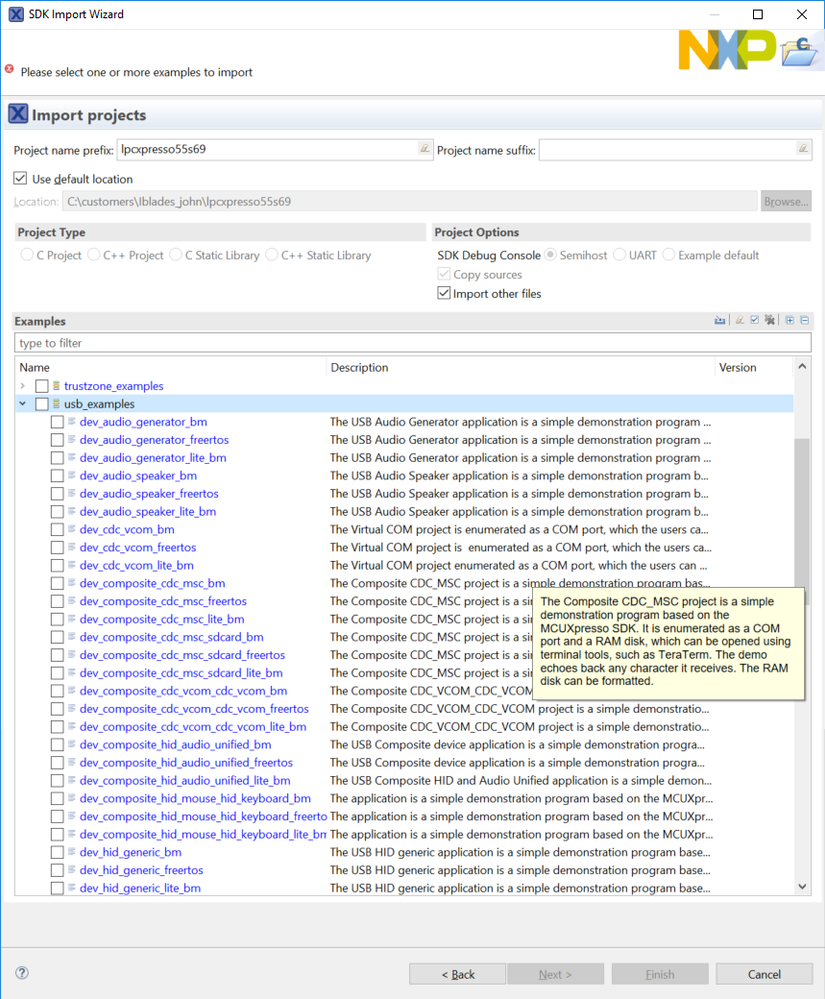Screen dimensions: 825x999
Task: Click the expand all icon in Examples toolbar
Action: [x=790, y=320]
